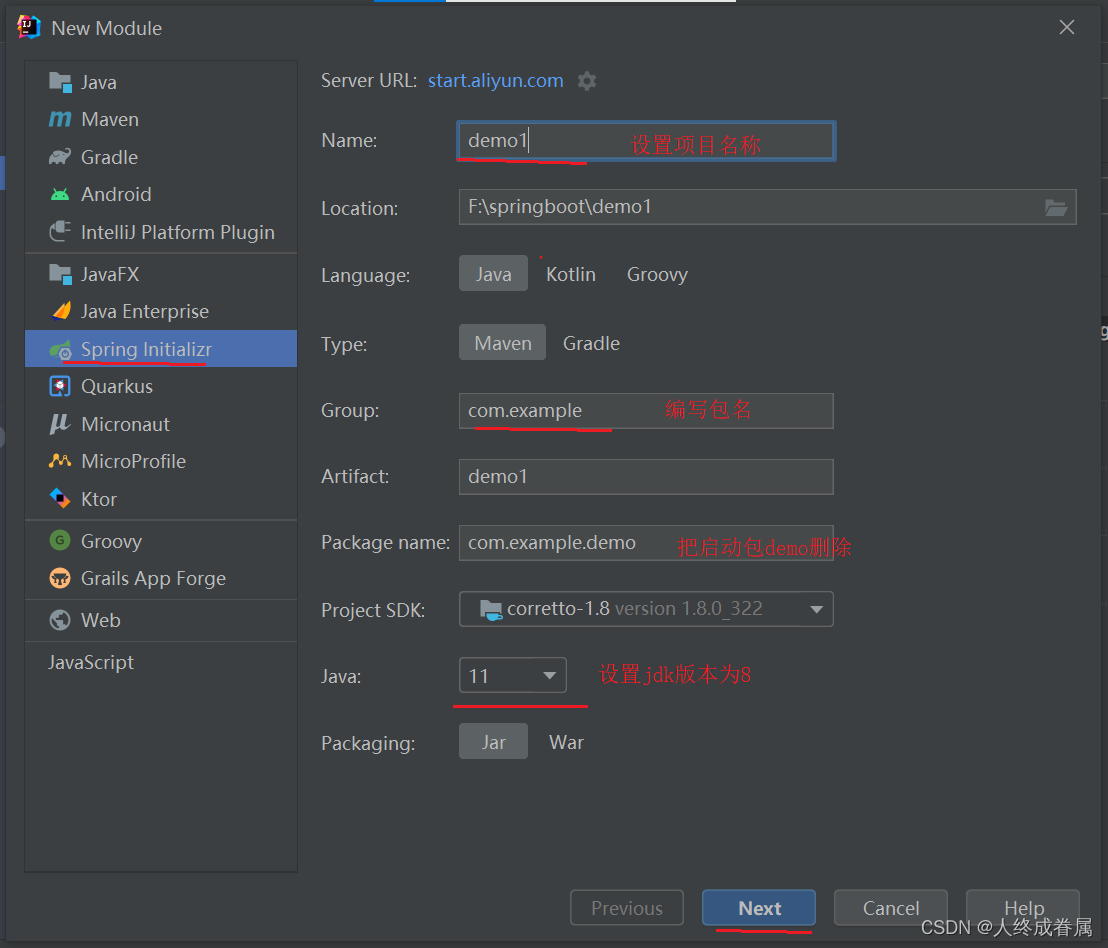Select Android label in the sidebar
This screenshot has height=948, width=1108.
click(116, 194)
